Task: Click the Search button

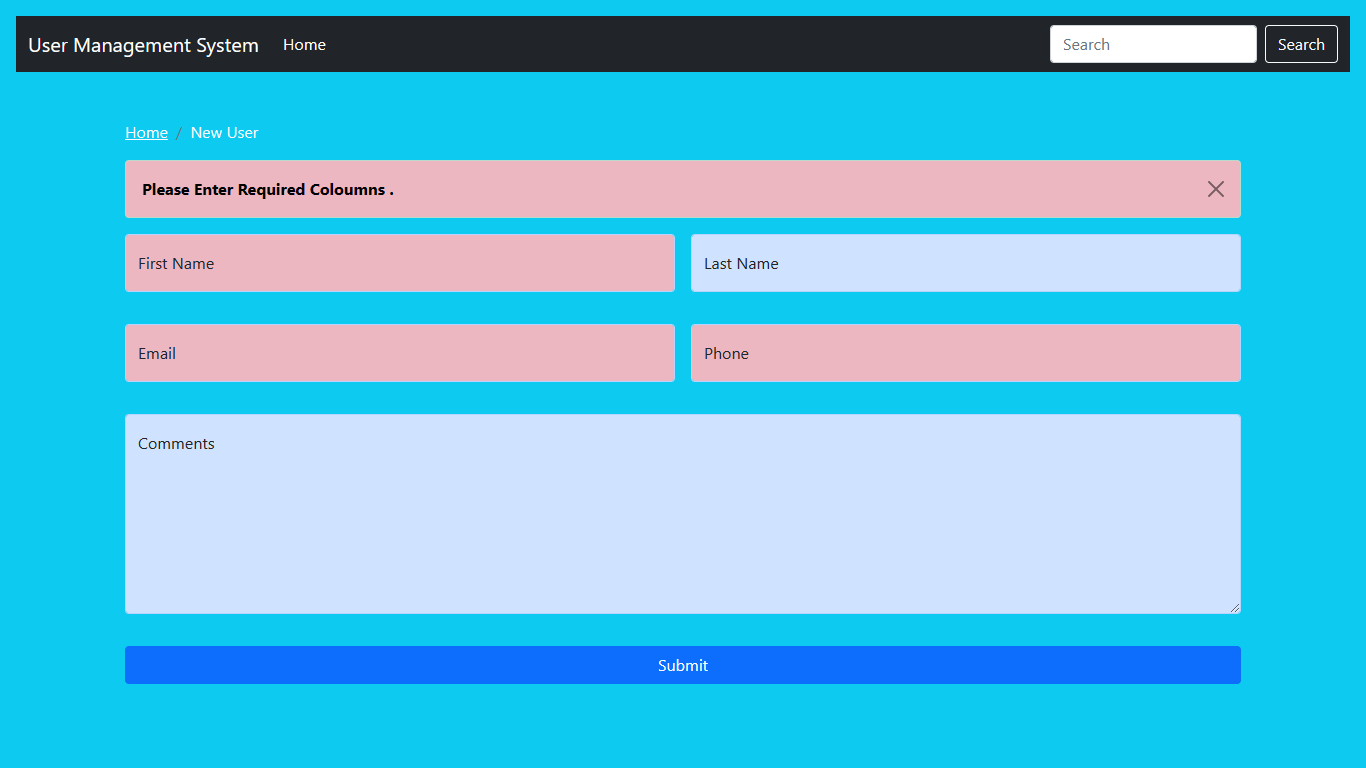Action: click(1301, 44)
